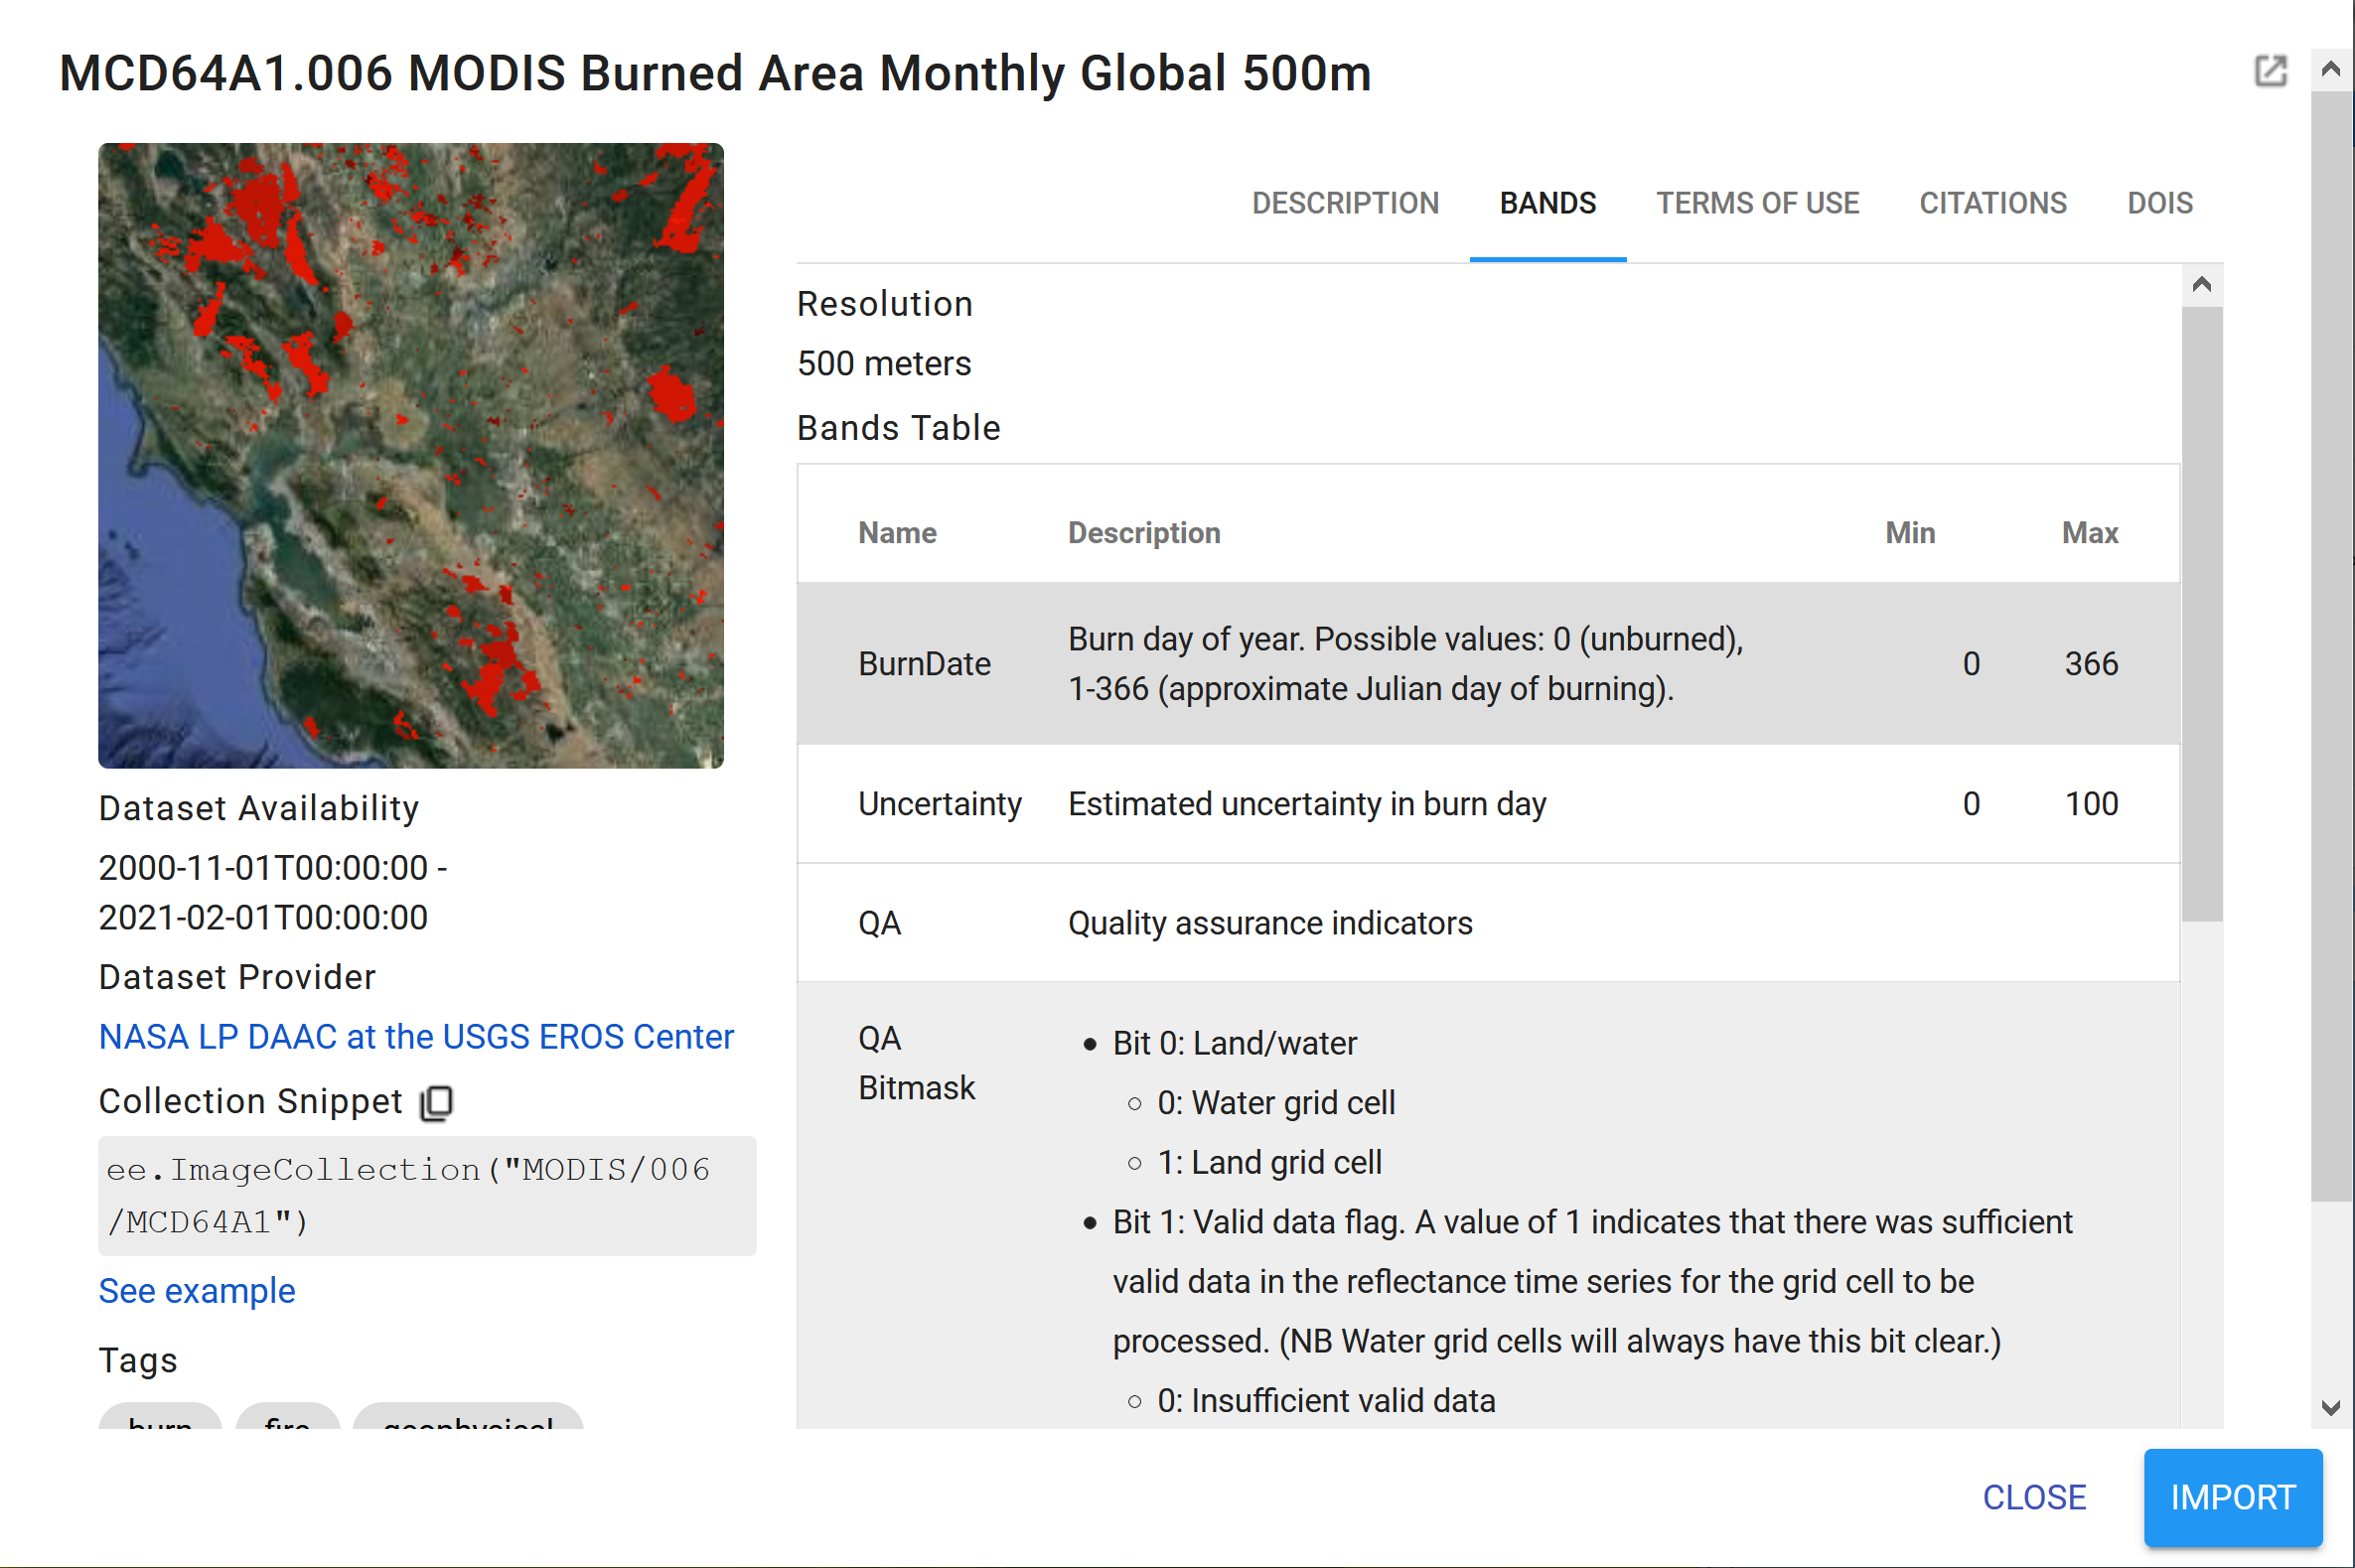Close the dataset dialog
2355x1568 pixels.
(2033, 1497)
